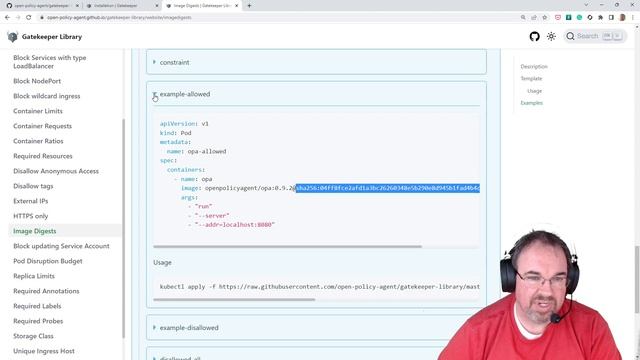
Task: Click the browser forward arrow
Action: click(18, 18)
